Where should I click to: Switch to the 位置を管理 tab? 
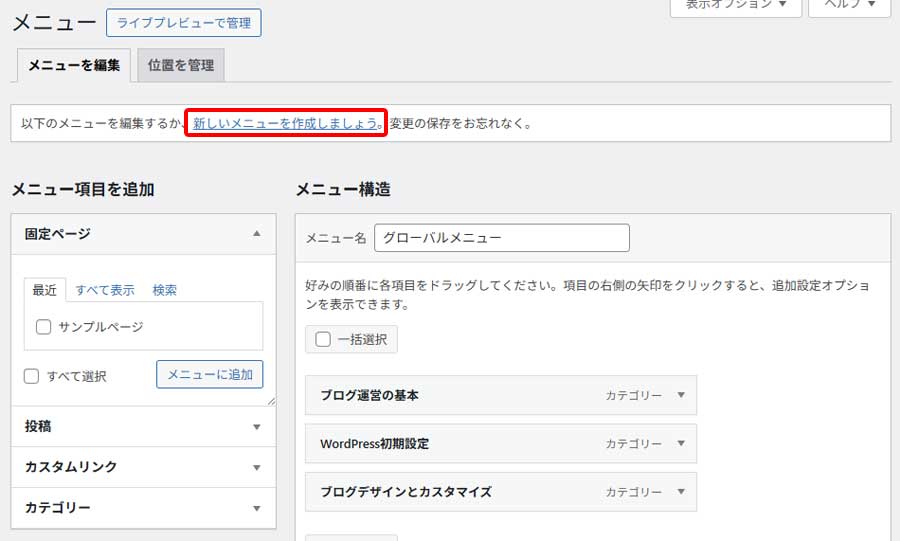coord(181,65)
